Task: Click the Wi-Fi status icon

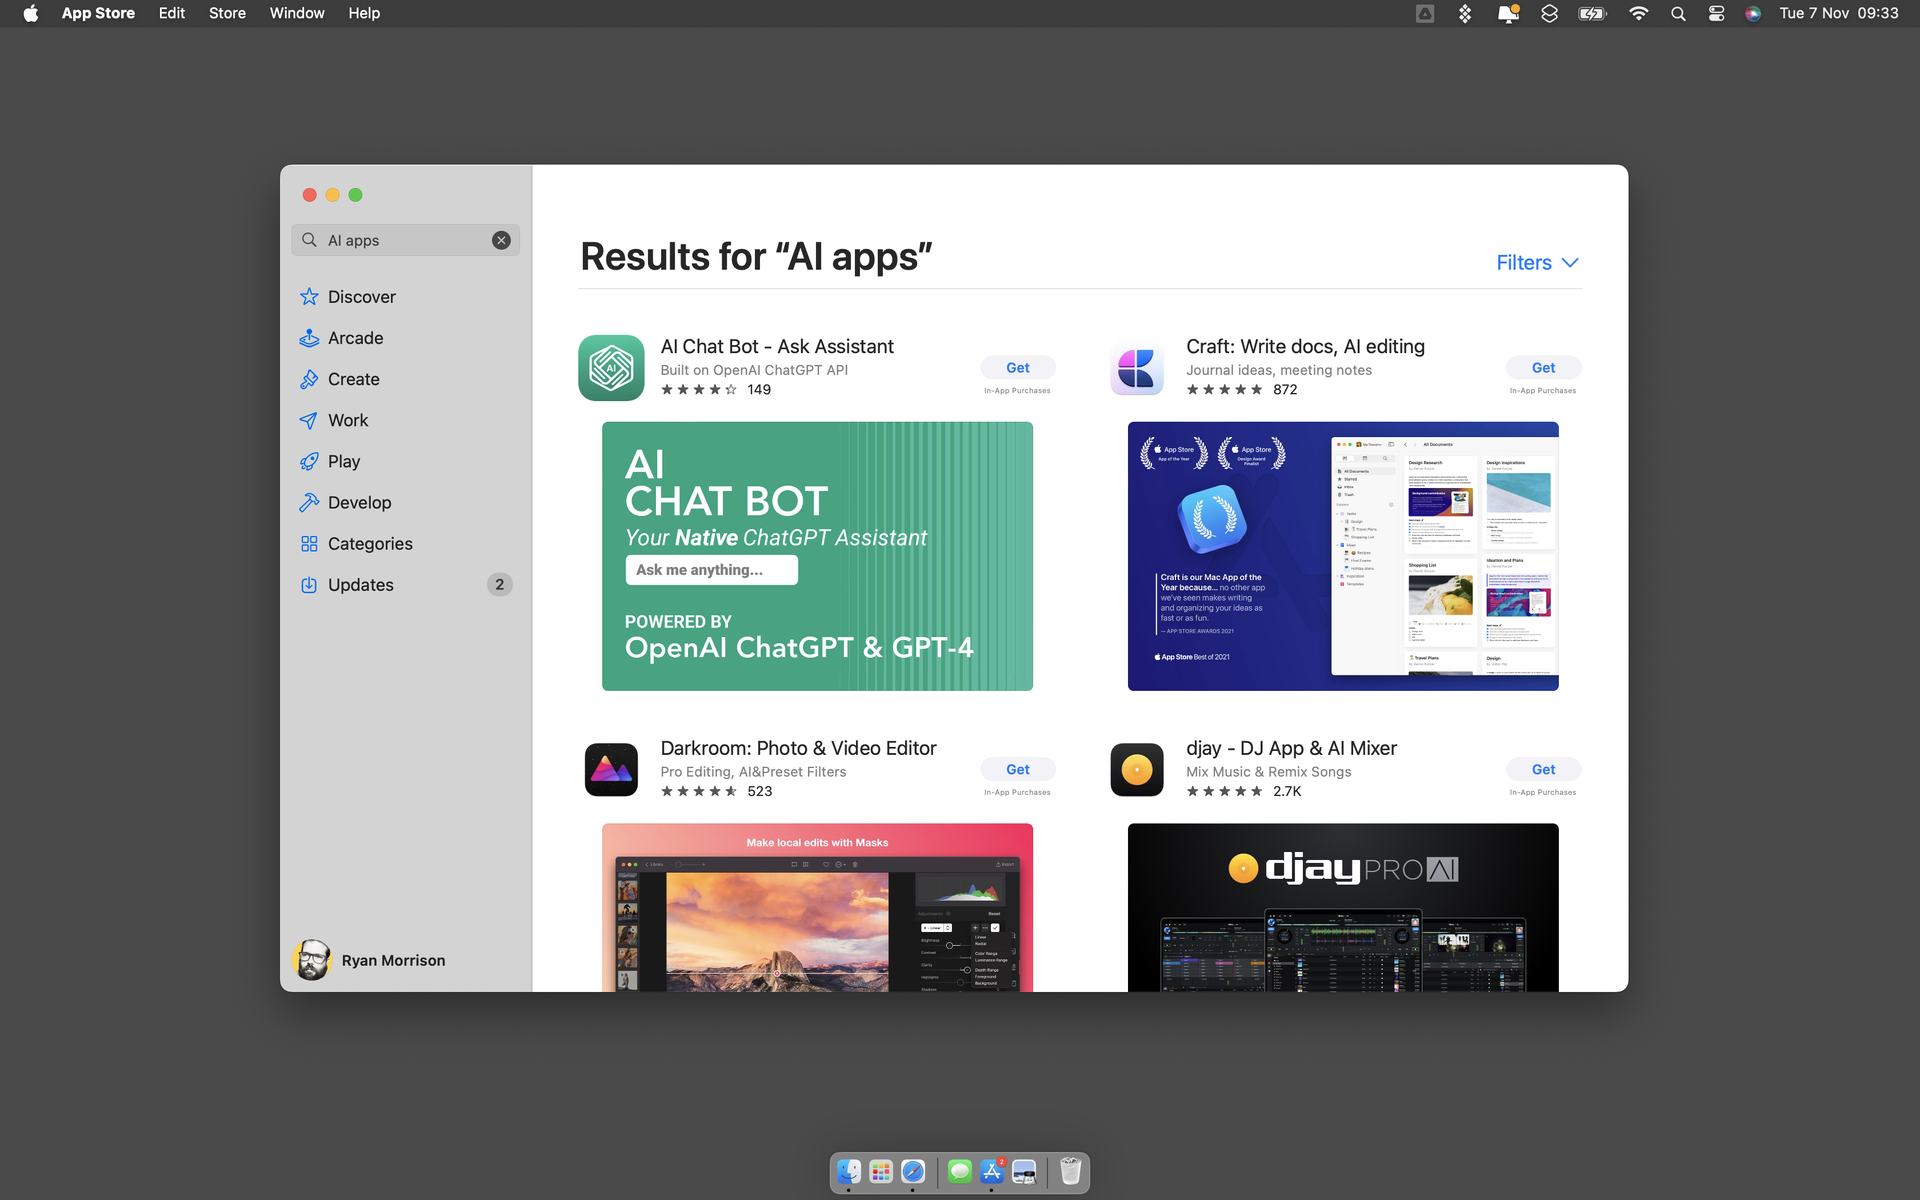Action: (x=1639, y=13)
